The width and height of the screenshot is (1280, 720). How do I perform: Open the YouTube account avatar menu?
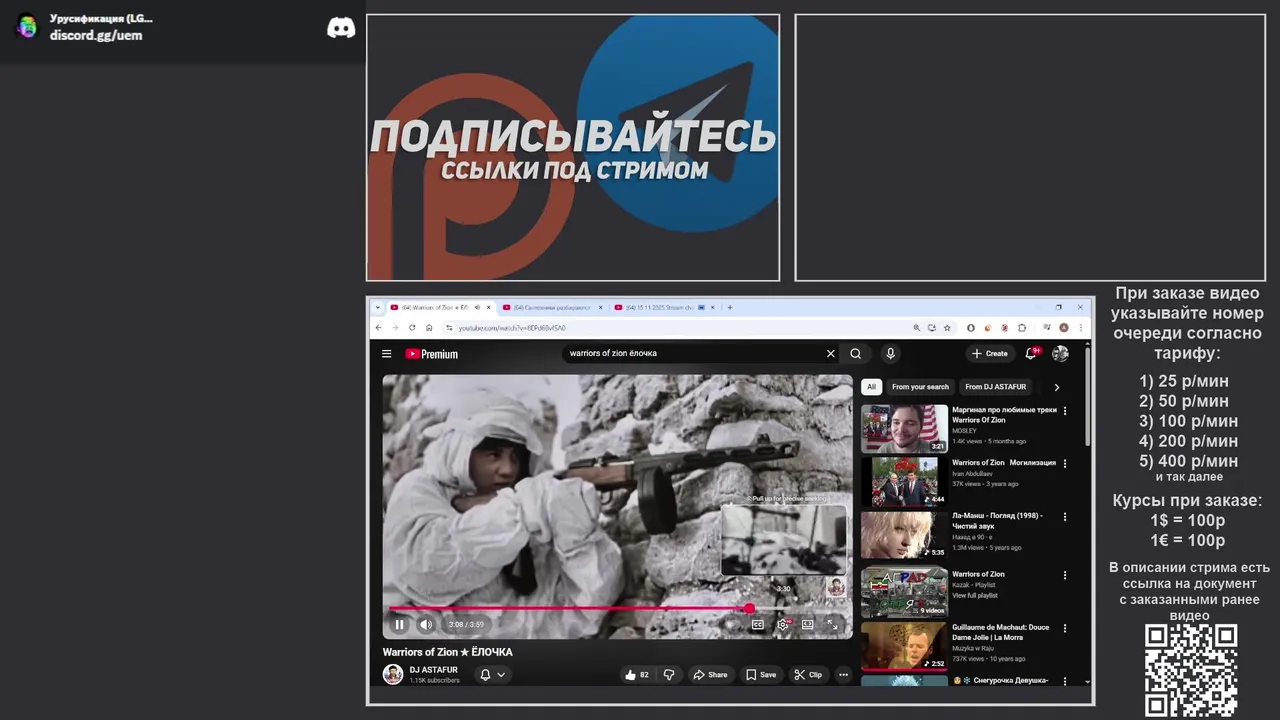1060,353
